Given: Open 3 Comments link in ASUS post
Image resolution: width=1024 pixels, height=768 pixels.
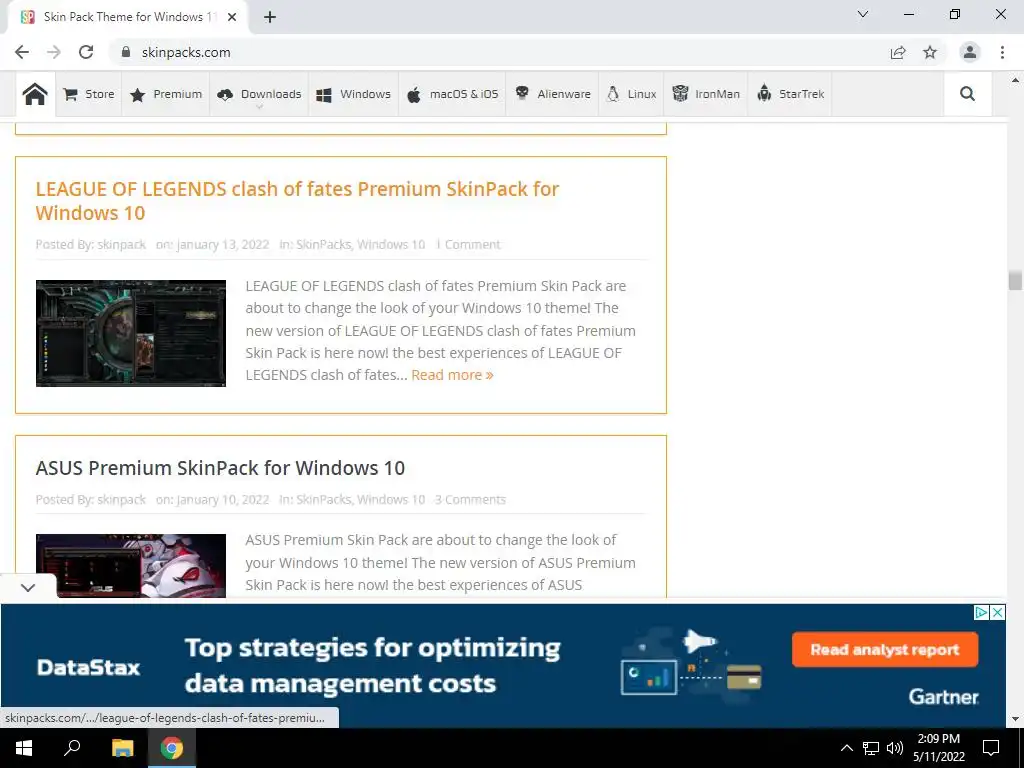Looking at the screenshot, I should pyautogui.click(x=470, y=500).
